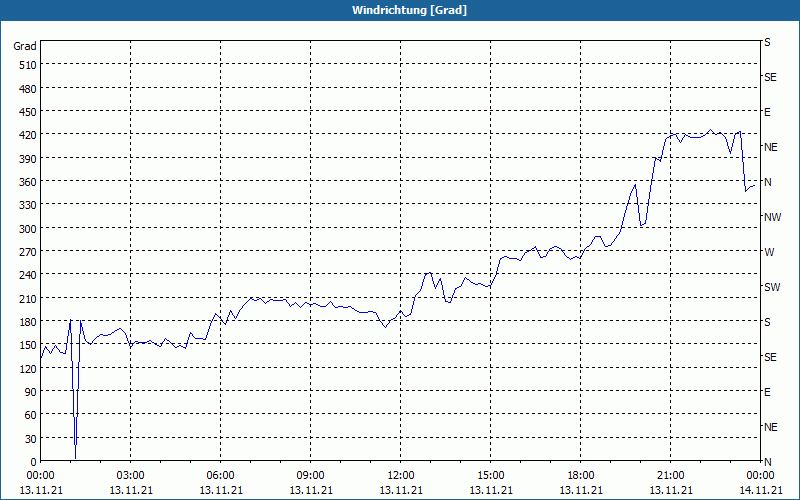This screenshot has height=500, width=800.
Task: Select the 60 value on the y-axis
Action: [31, 415]
